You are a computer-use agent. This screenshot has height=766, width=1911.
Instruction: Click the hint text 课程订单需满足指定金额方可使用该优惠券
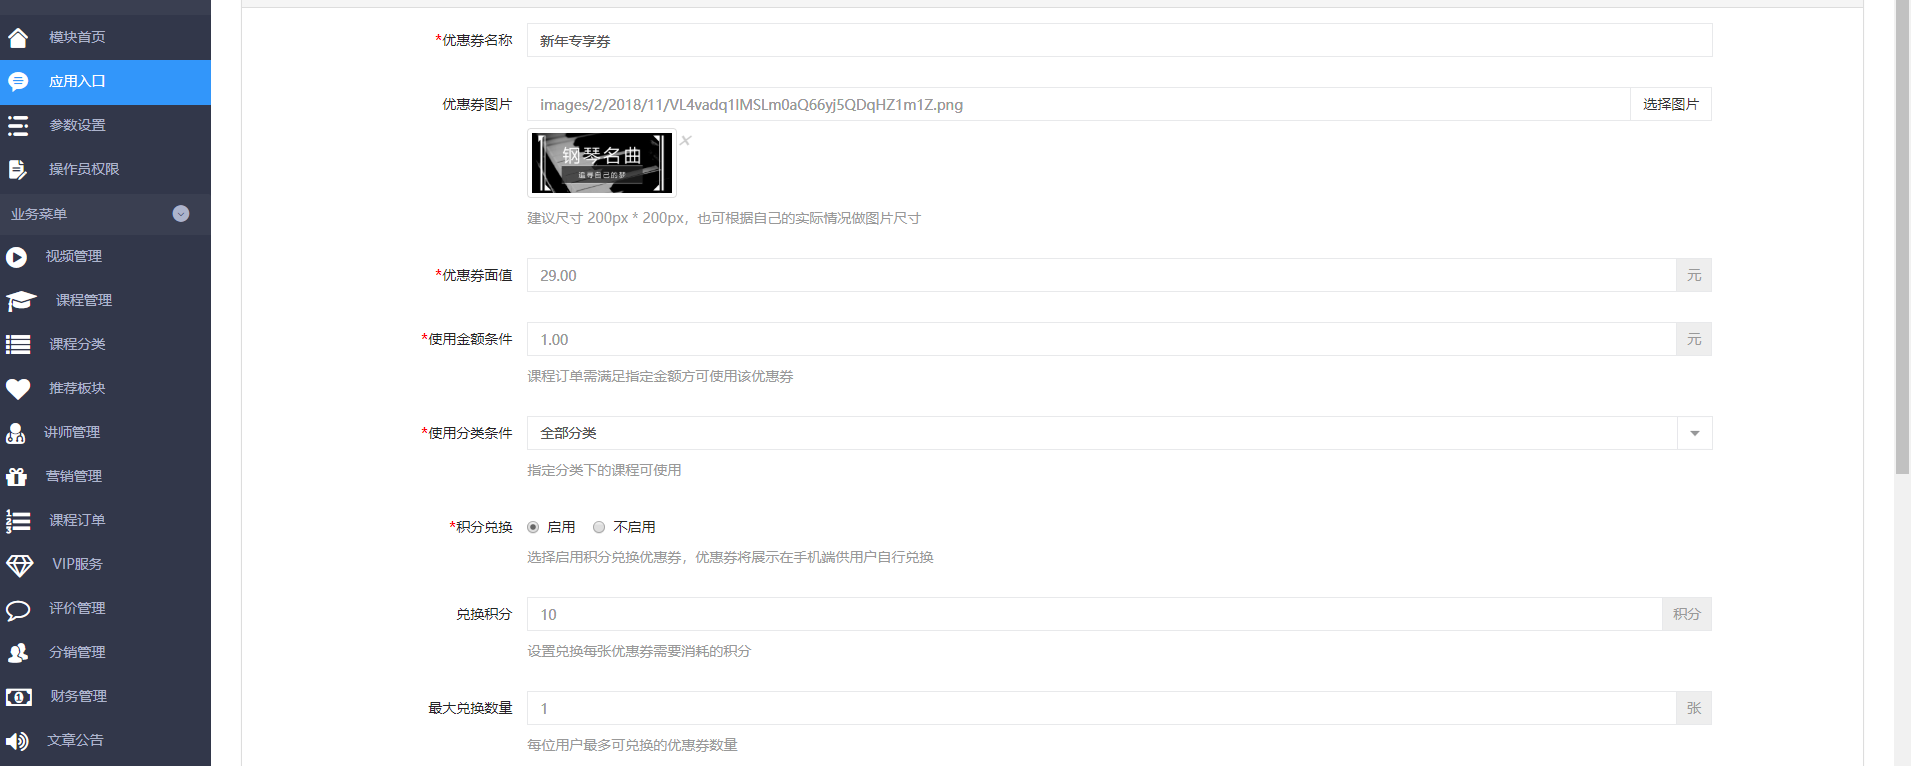[660, 376]
